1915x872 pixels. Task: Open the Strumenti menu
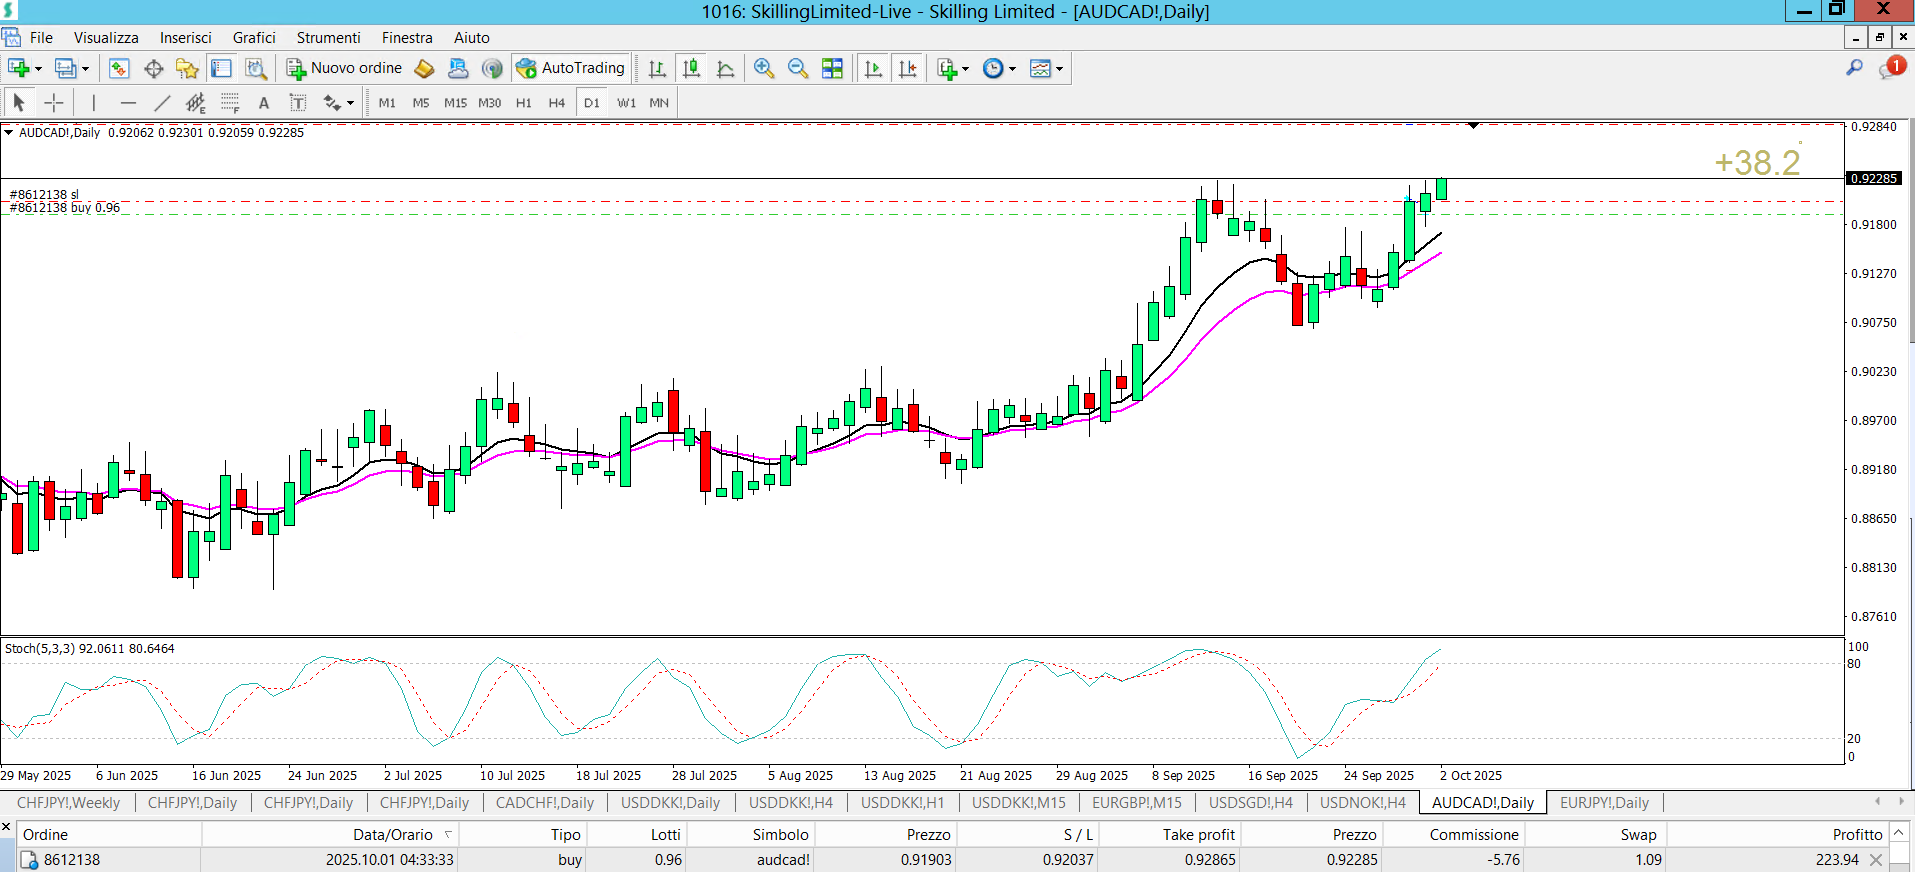[x=328, y=37]
